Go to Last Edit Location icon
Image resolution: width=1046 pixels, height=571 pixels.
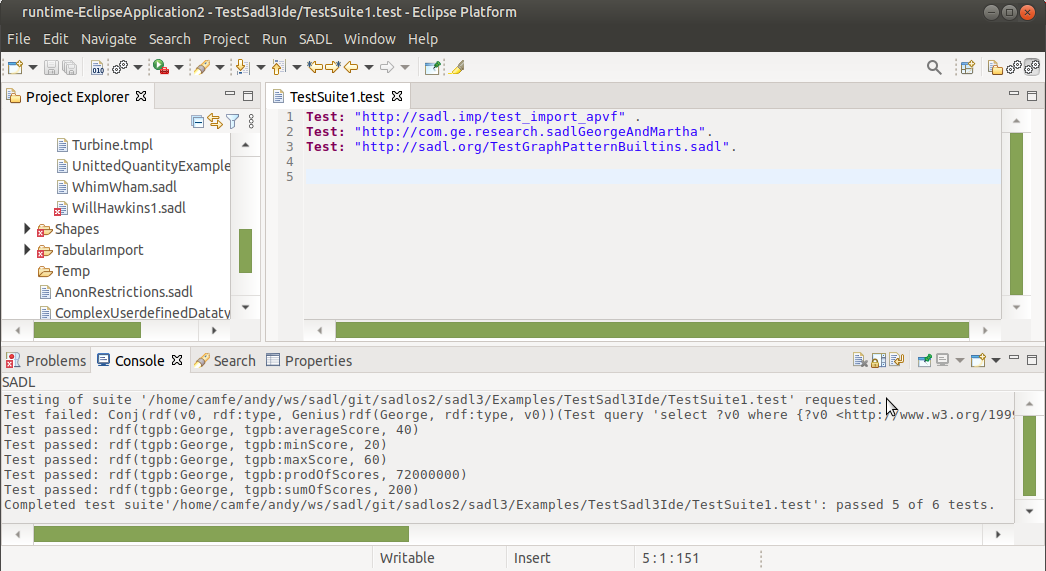coord(315,67)
